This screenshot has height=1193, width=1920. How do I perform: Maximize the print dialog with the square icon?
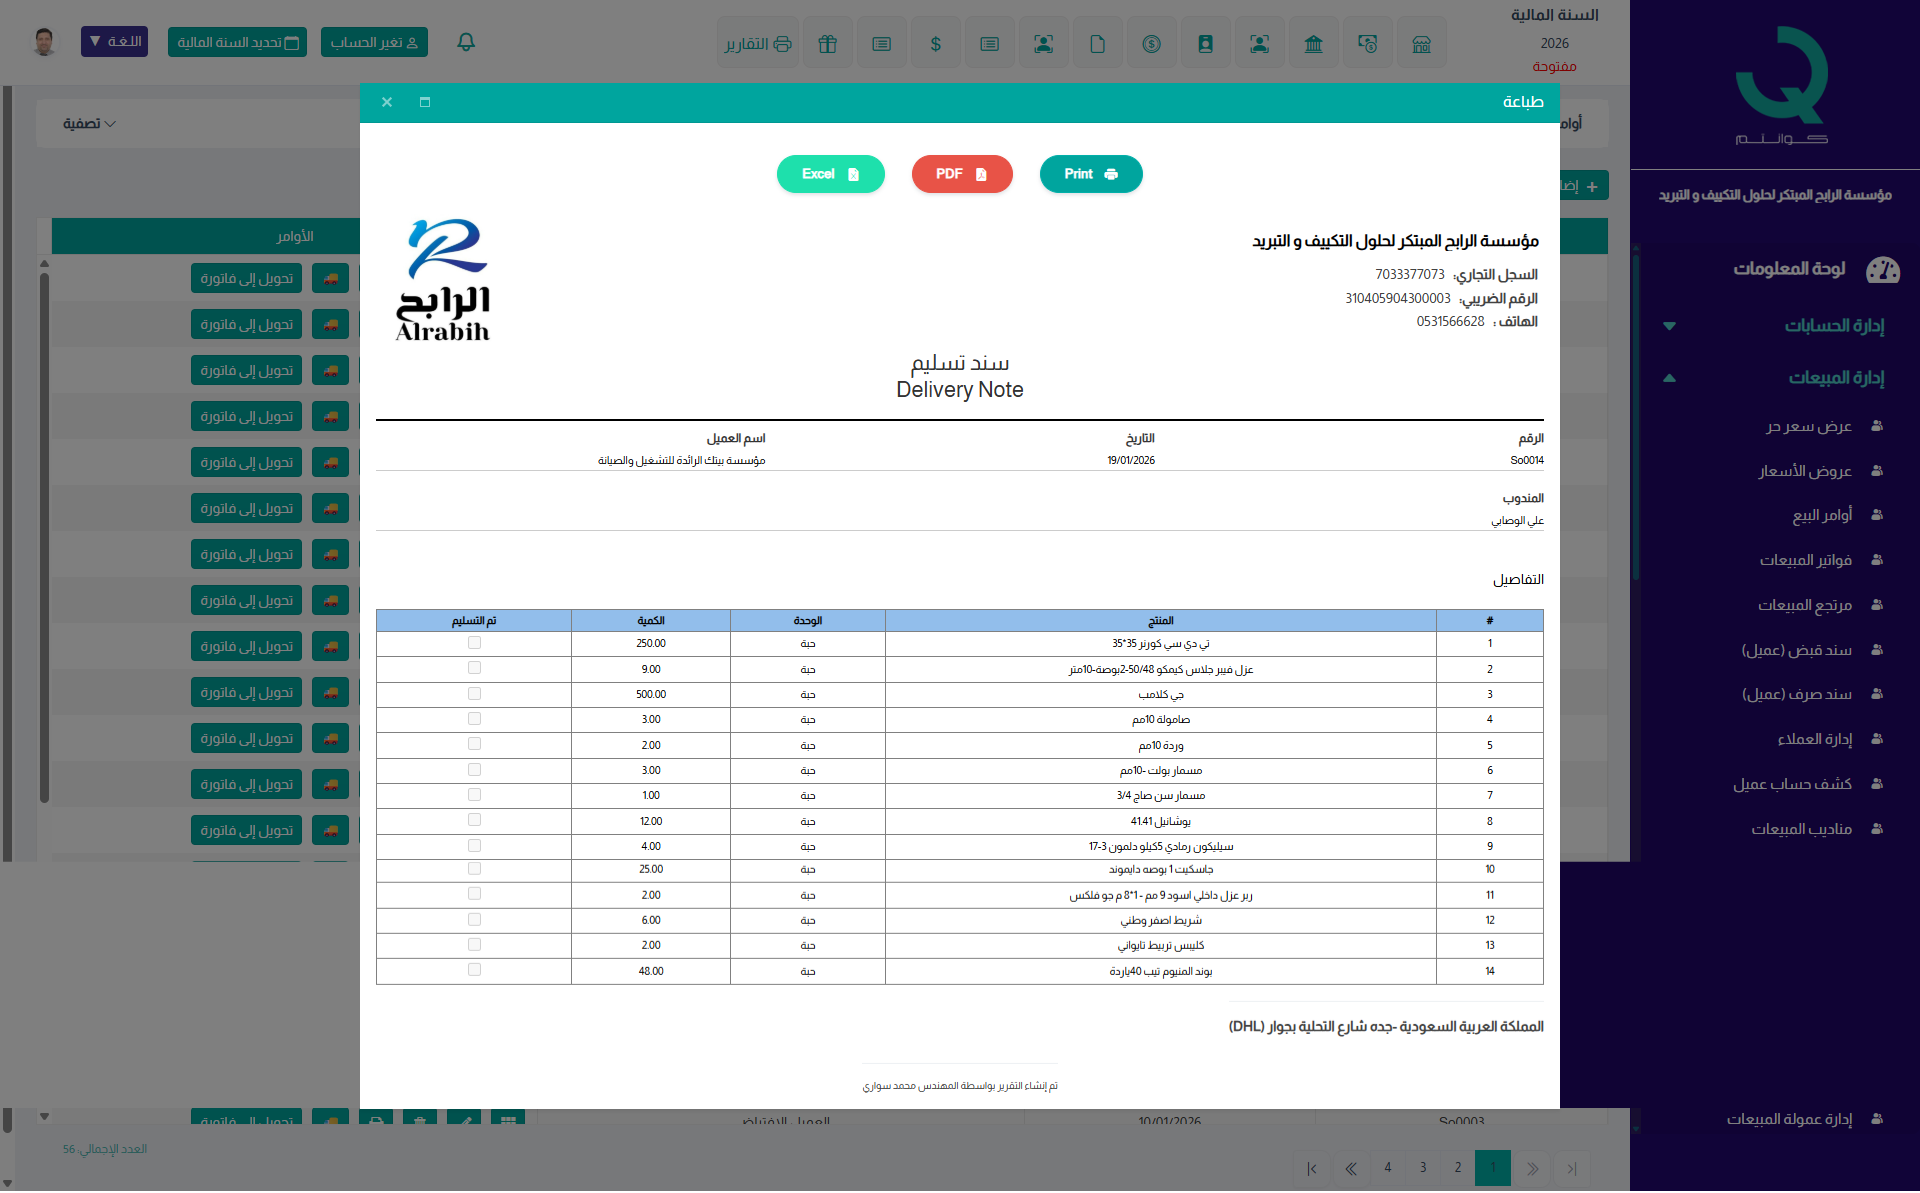click(425, 102)
